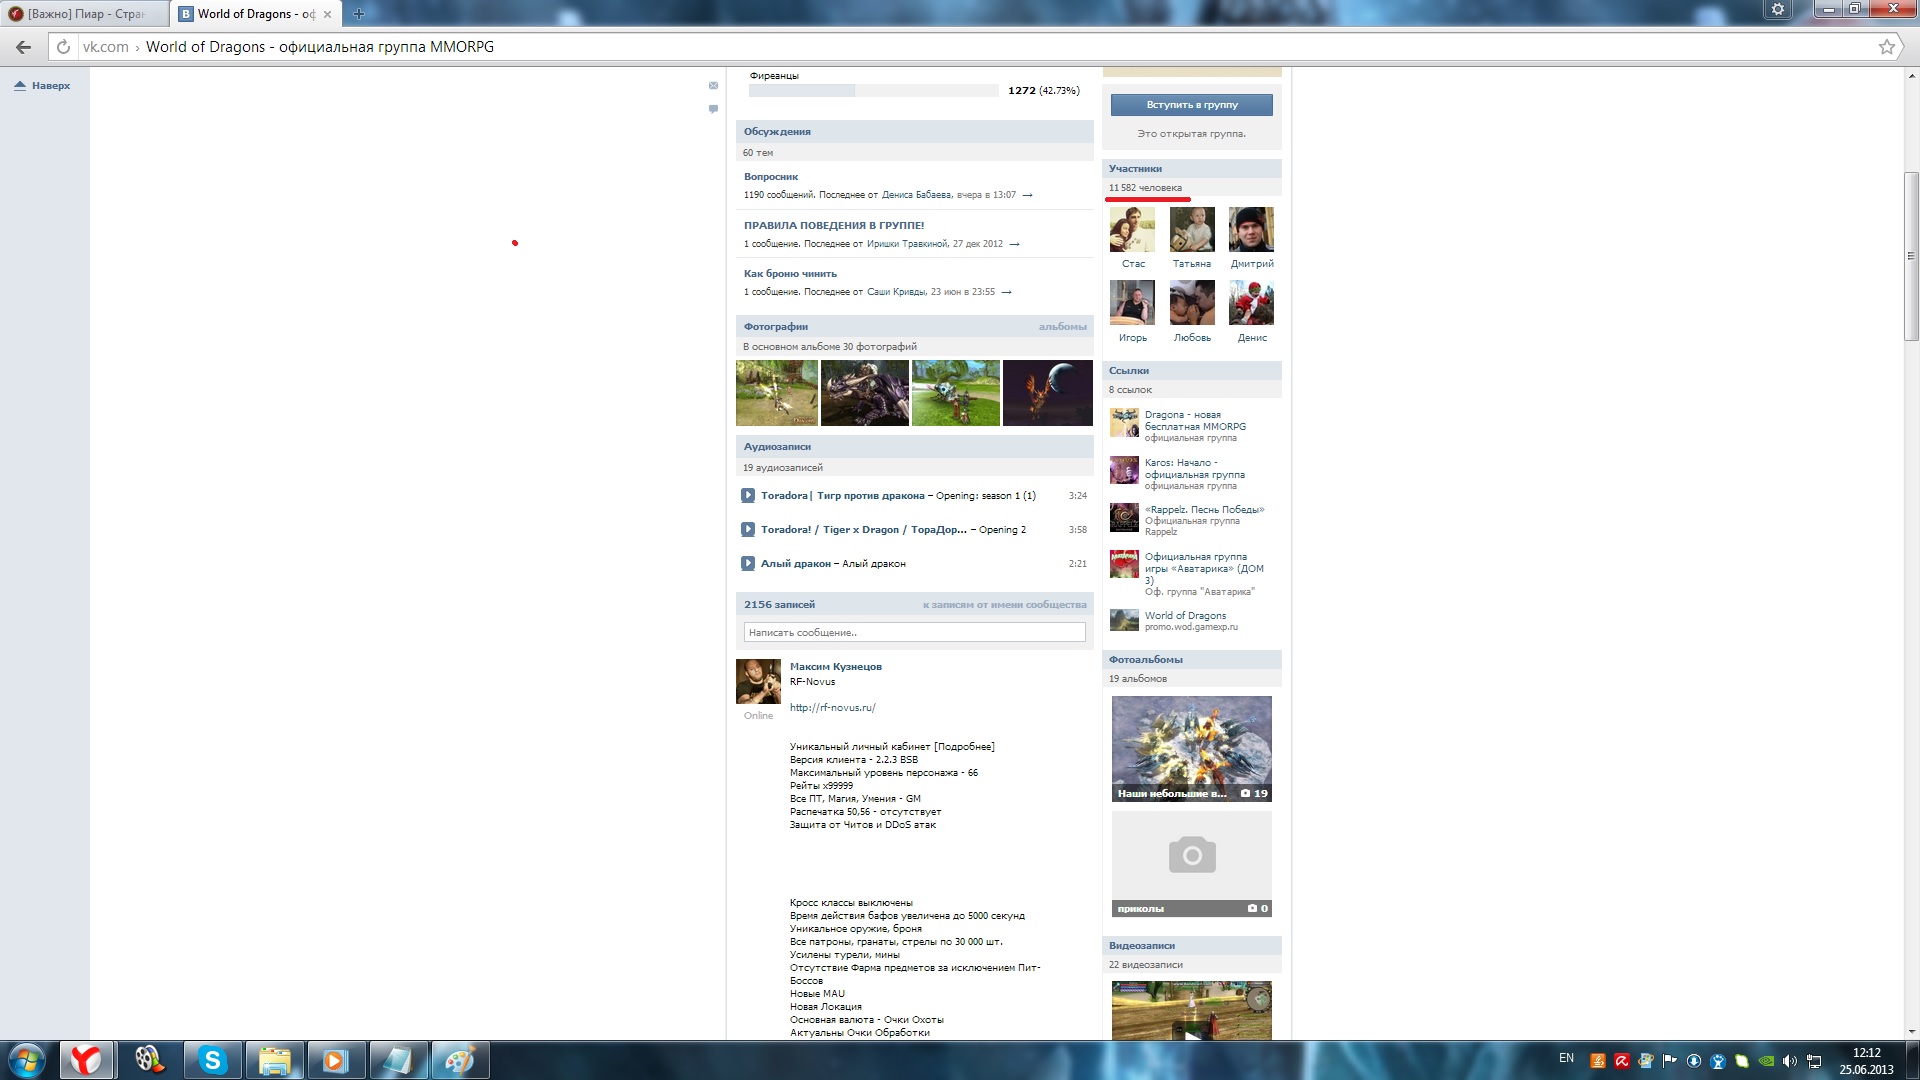Click the volume speaker tray icon

(1790, 1061)
